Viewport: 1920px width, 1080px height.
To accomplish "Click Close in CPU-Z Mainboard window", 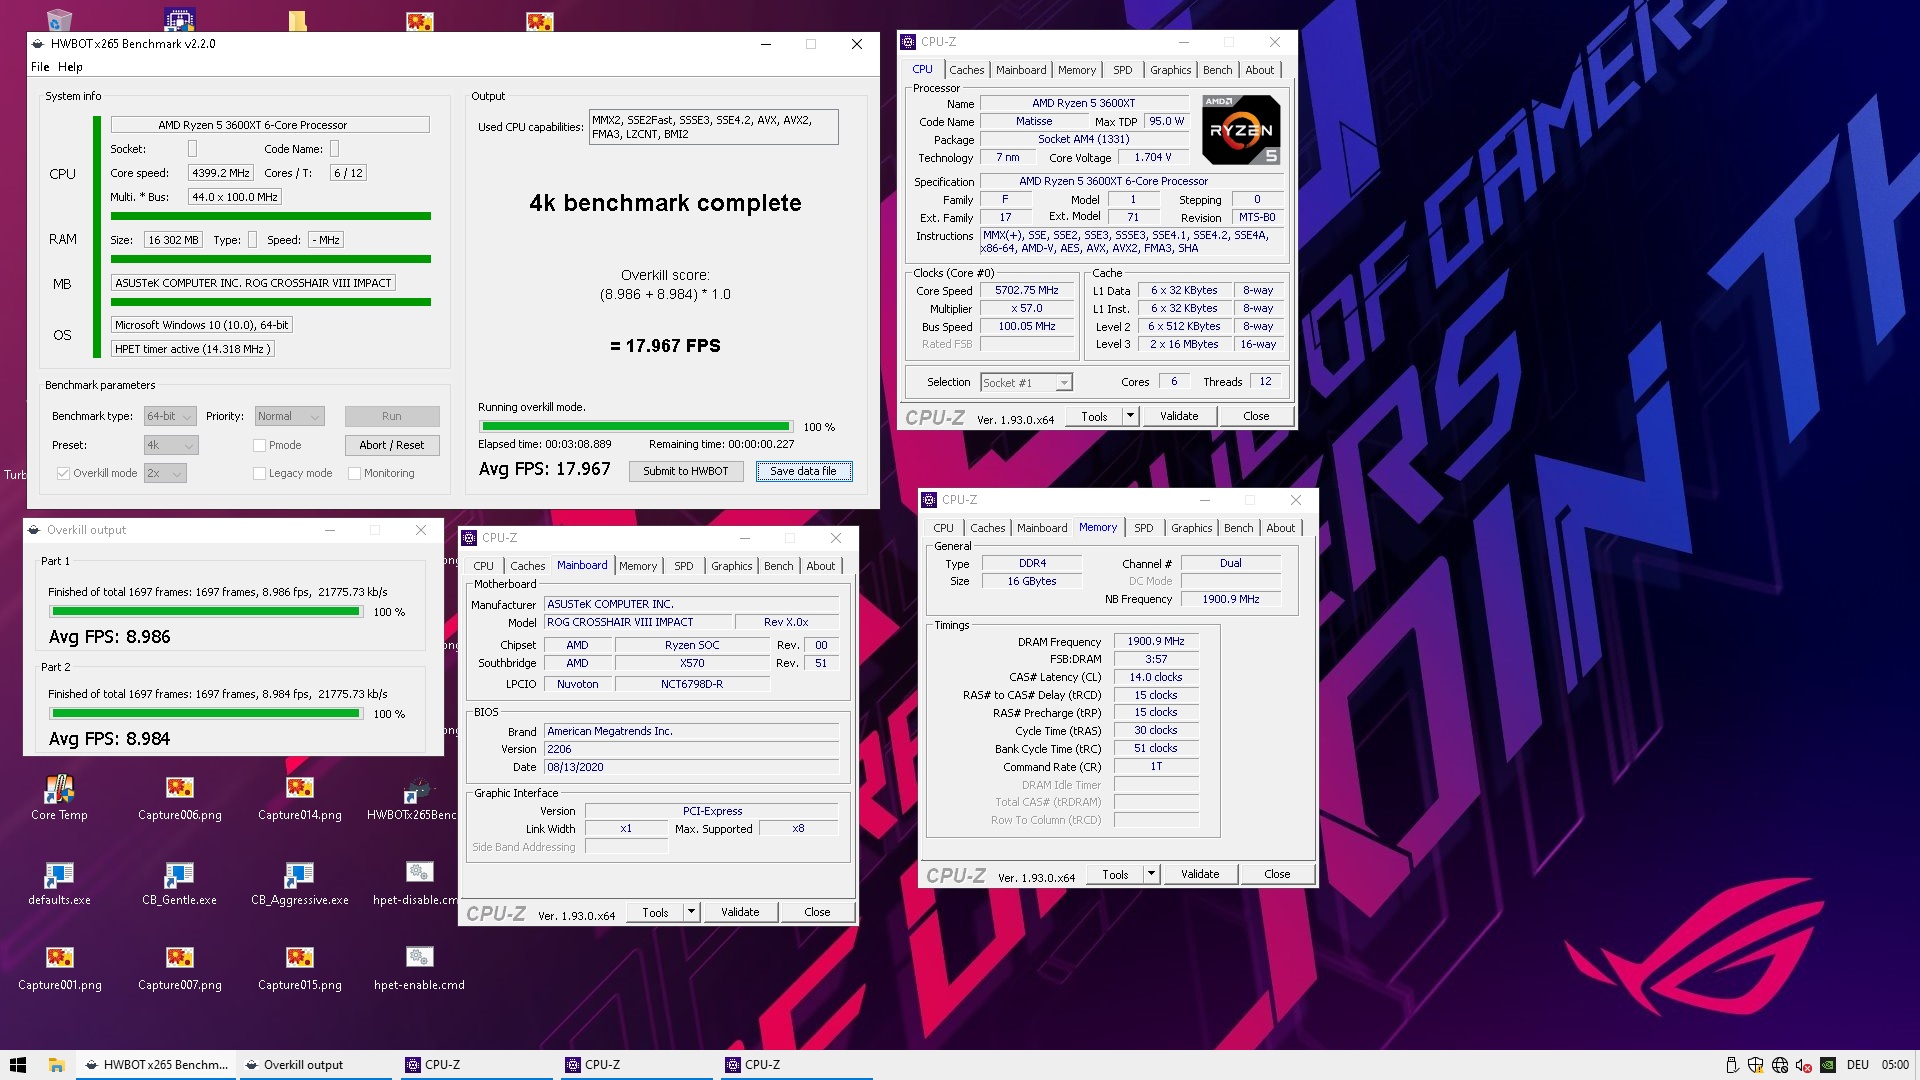I will [x=817, y=912].
